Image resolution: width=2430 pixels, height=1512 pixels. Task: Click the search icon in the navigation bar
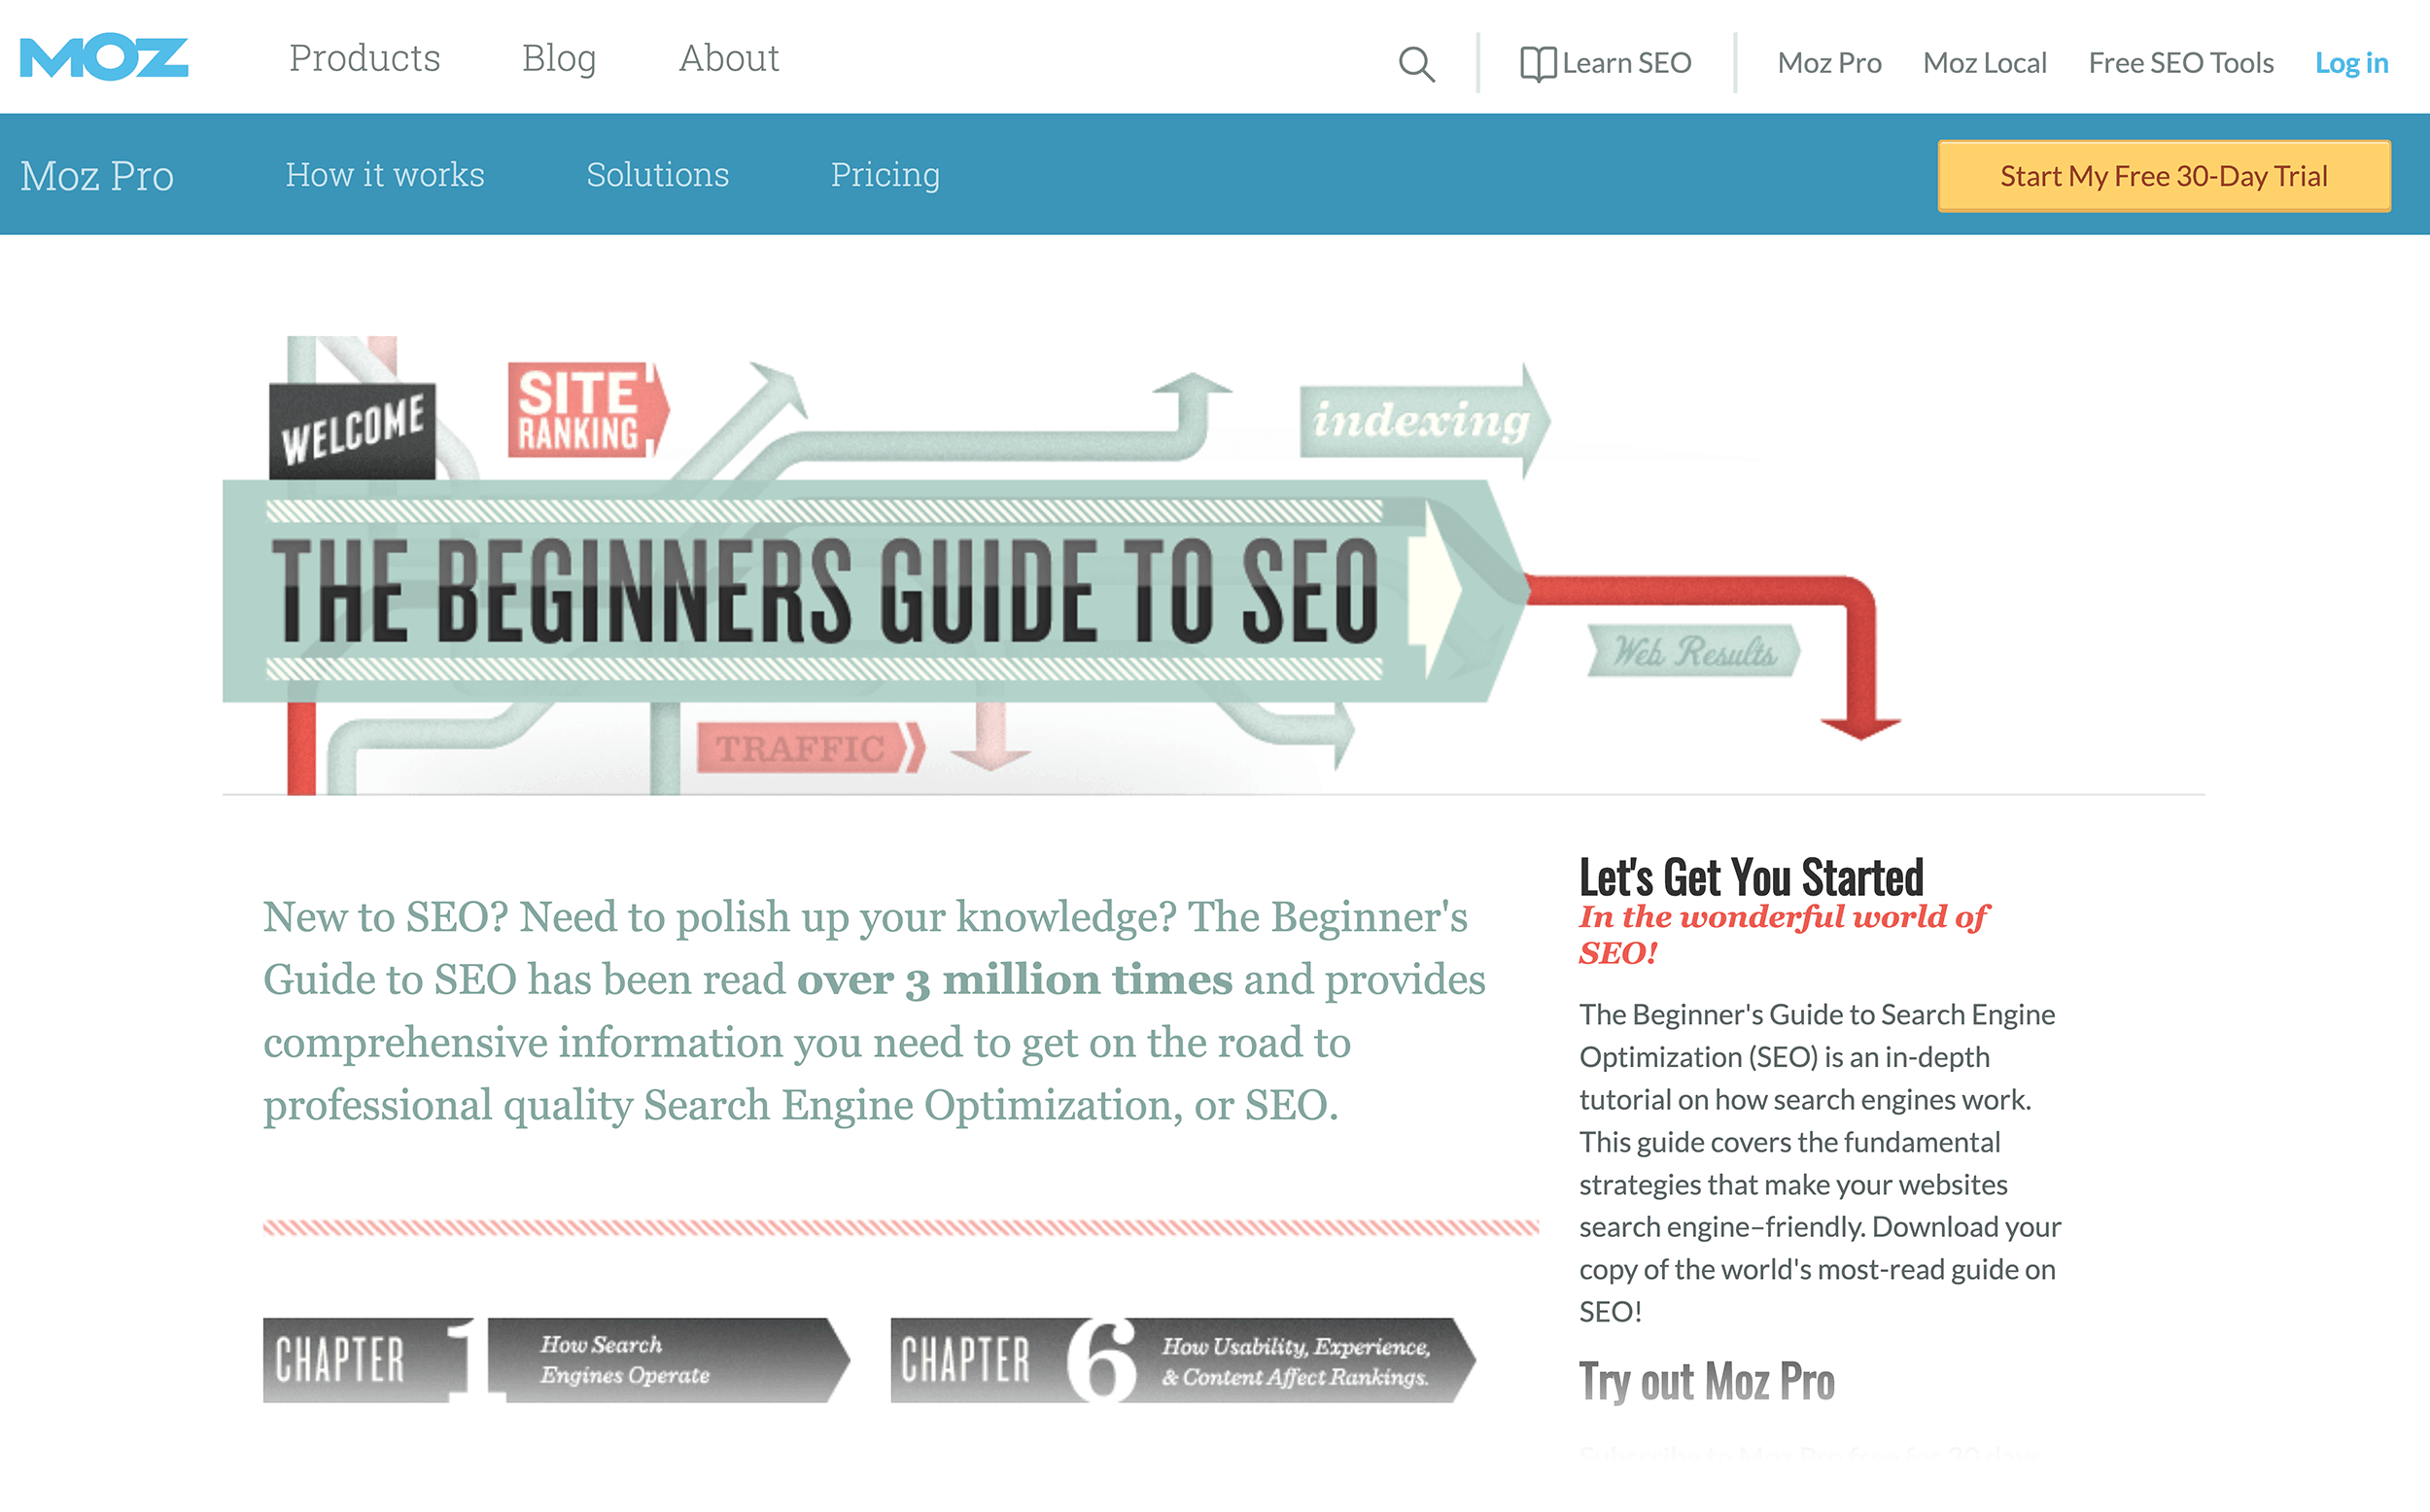coord(1416,61)
